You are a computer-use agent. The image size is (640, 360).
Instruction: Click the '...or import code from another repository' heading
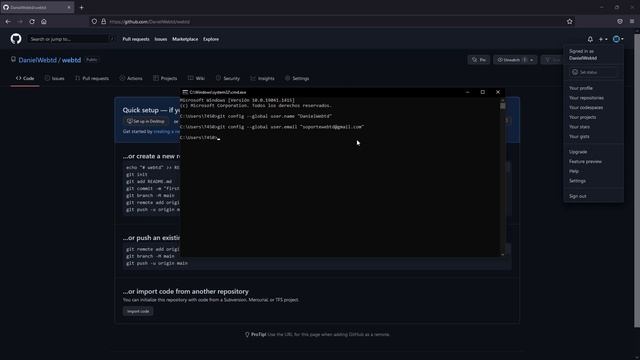coord(186,291)
